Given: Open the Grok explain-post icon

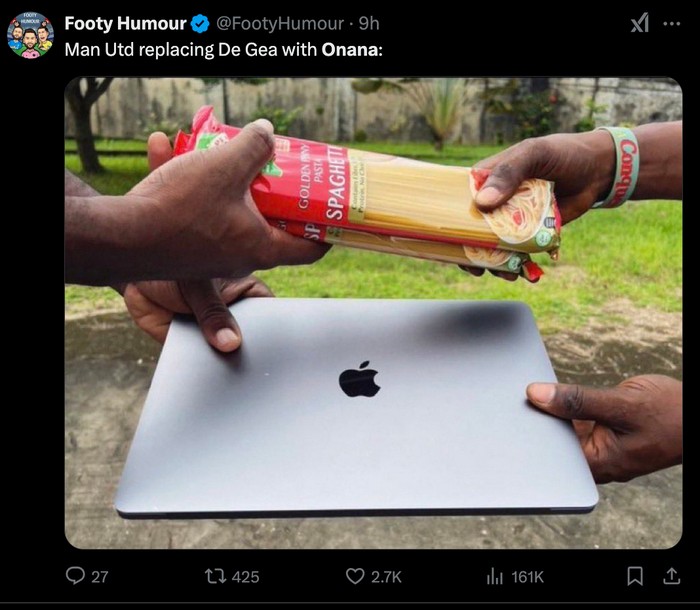Looking at the screenshot, I should 640,23.
